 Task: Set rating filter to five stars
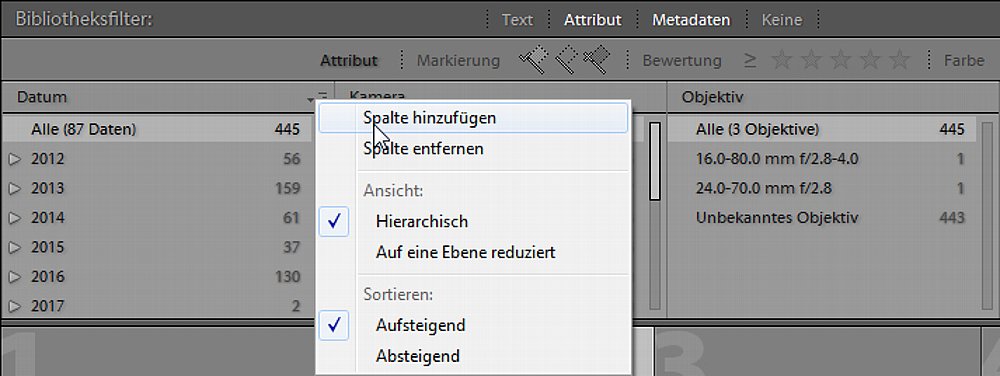coord(899,61)
